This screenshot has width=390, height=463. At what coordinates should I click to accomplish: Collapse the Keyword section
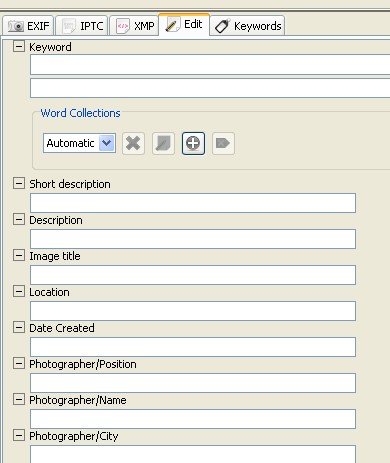19,46
